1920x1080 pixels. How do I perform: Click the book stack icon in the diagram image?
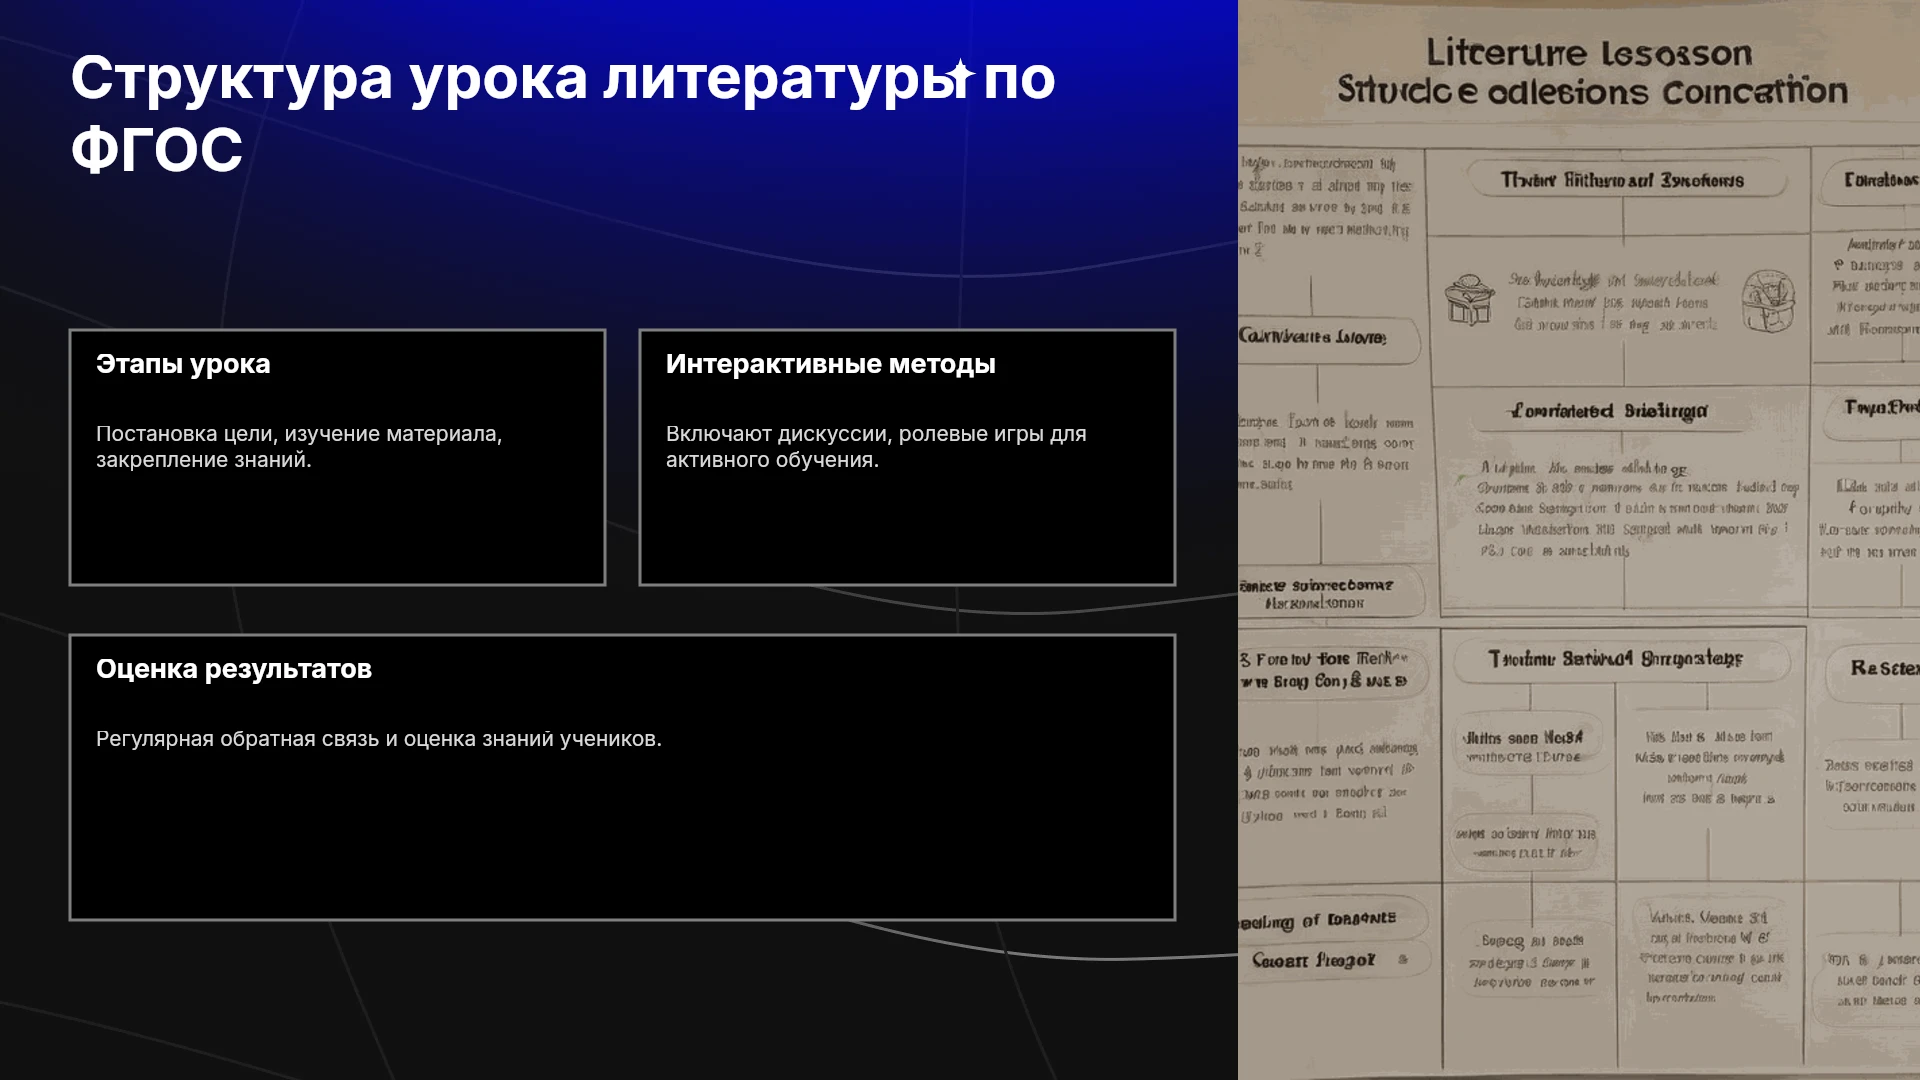[1469, 300]
